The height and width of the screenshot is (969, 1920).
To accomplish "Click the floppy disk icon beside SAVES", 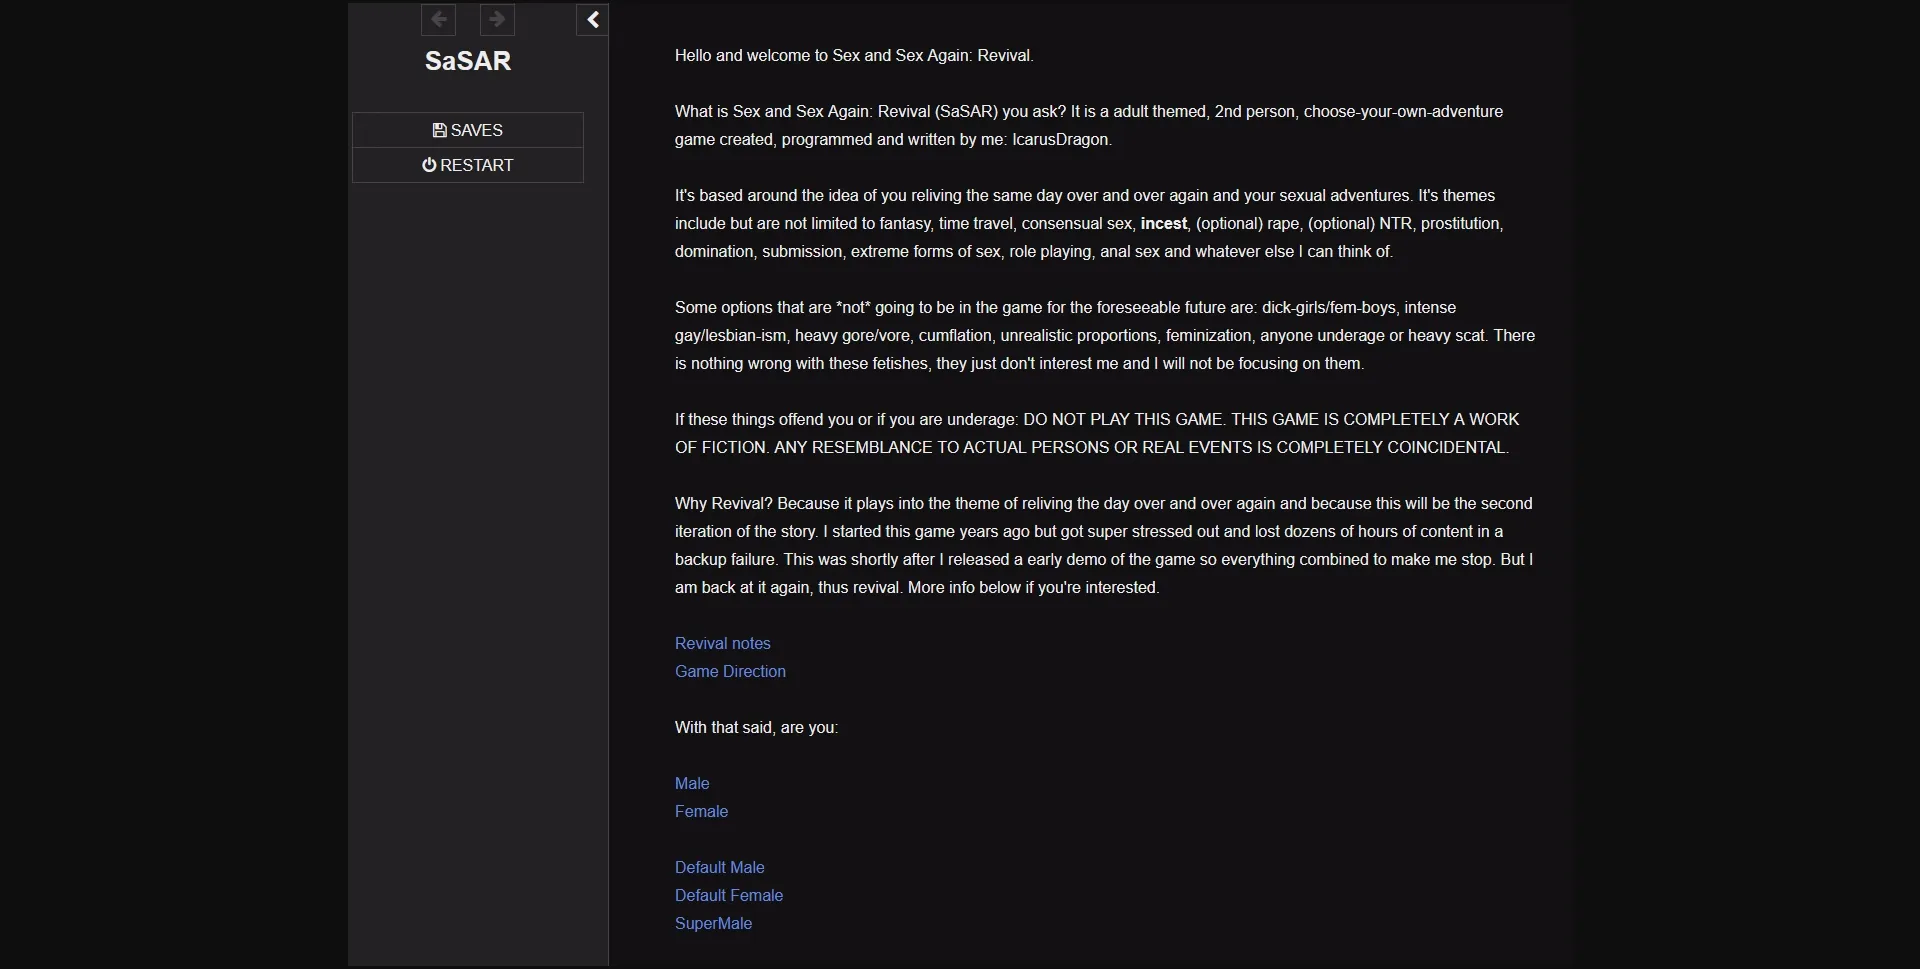I will pos(438,130).
